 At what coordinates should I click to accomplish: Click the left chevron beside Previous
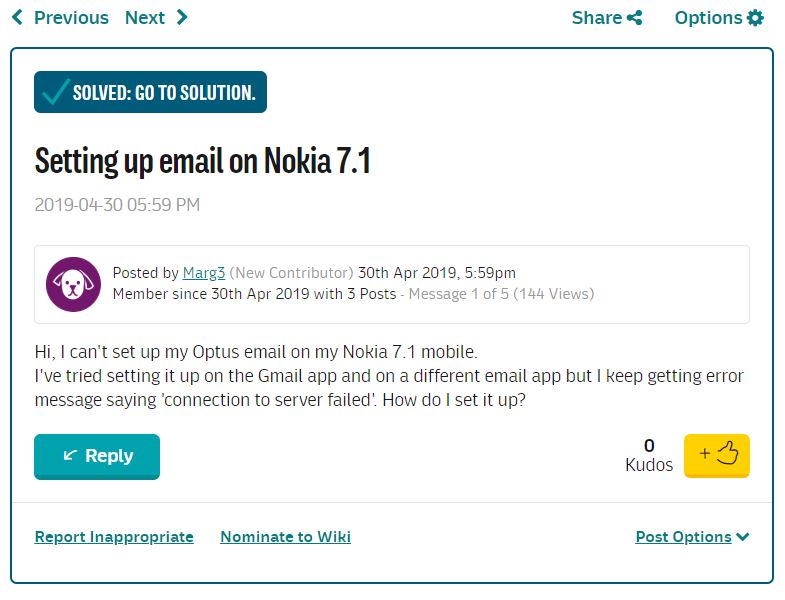[x=17, y=18]
